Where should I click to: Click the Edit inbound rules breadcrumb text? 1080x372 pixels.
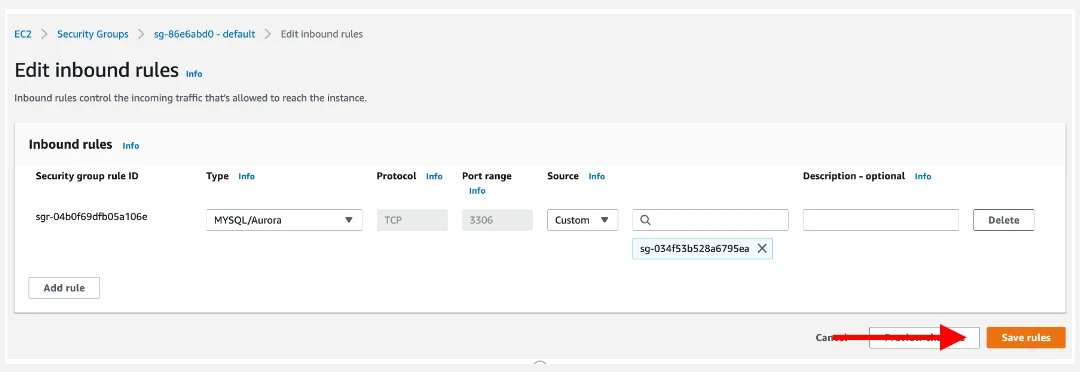tap(322, 34)
